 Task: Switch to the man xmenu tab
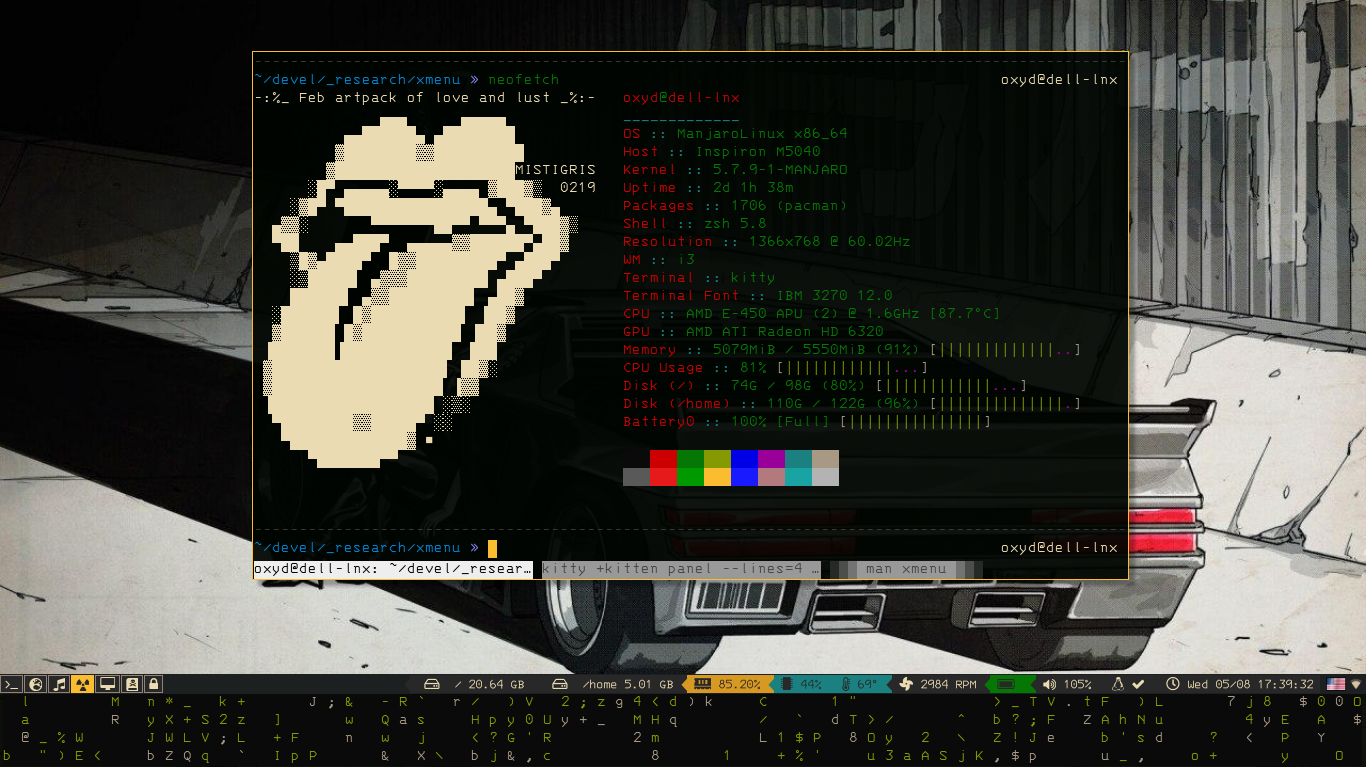pyautogui.click(x=906, y=569)
